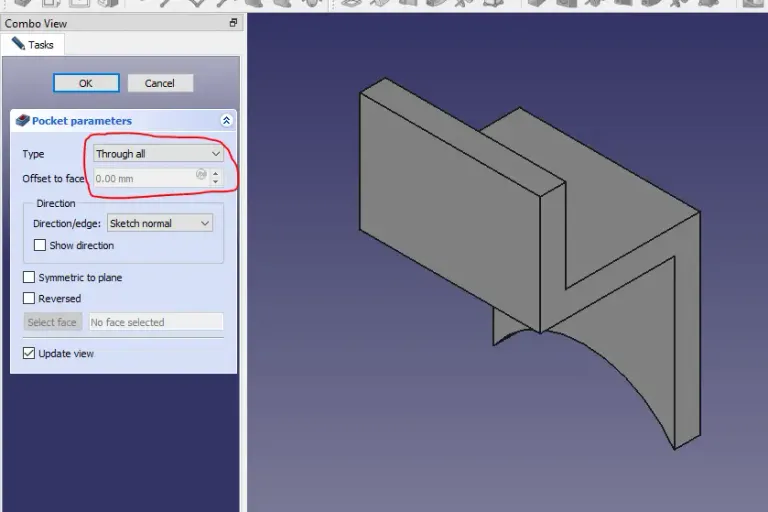This screenshot has height=512, width=768.
Task: Open the Type dropdown showing Through all
Action: click(x=158, y=154)
